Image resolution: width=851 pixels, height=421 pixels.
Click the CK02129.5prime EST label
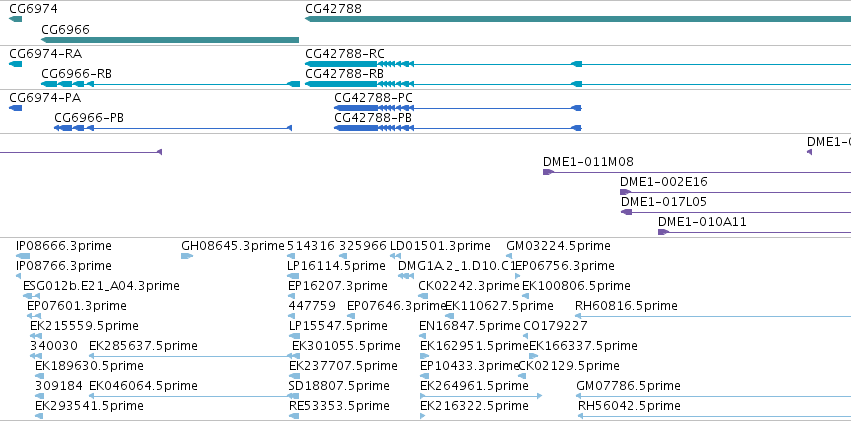click(x=569, y=365)
